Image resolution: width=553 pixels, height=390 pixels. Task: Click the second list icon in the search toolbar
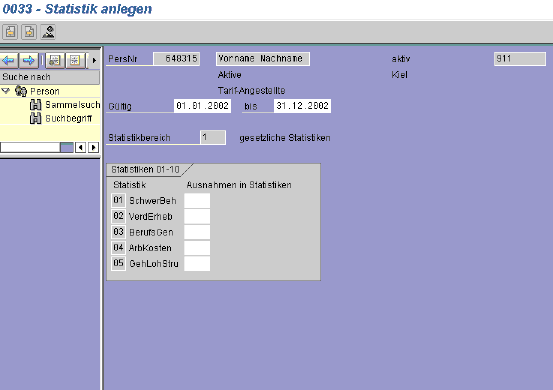click(x=75, y=61)
